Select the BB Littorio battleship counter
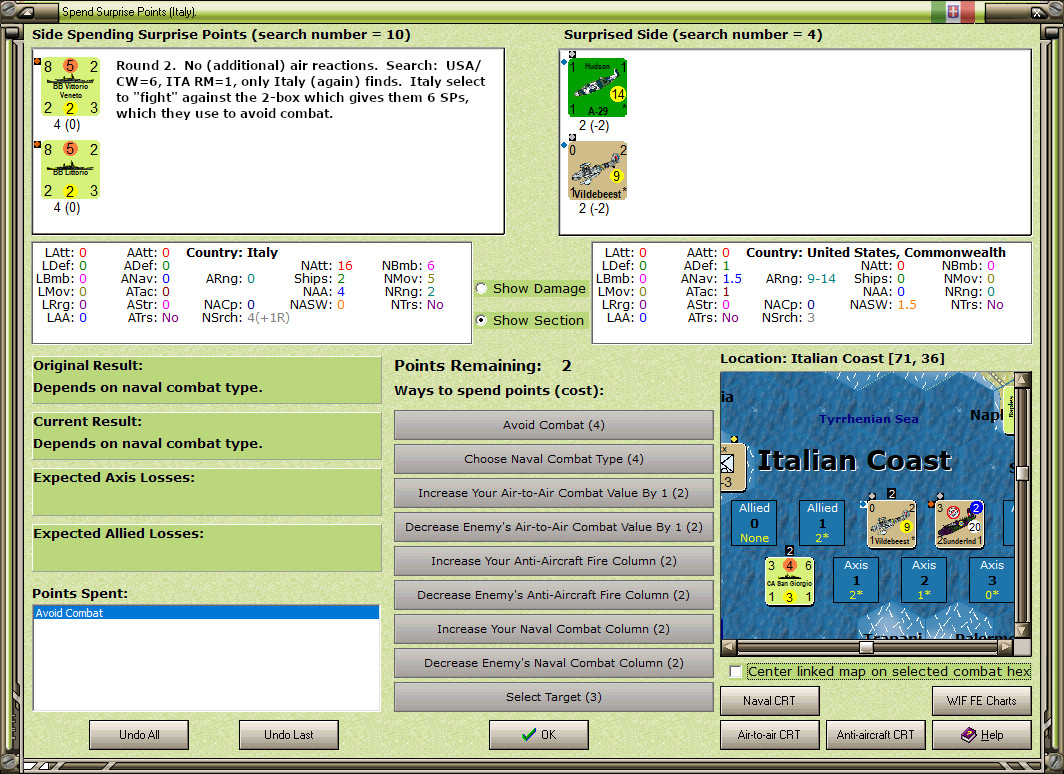The width and height of the screenshot is (1064, 774). click(71, 170)
